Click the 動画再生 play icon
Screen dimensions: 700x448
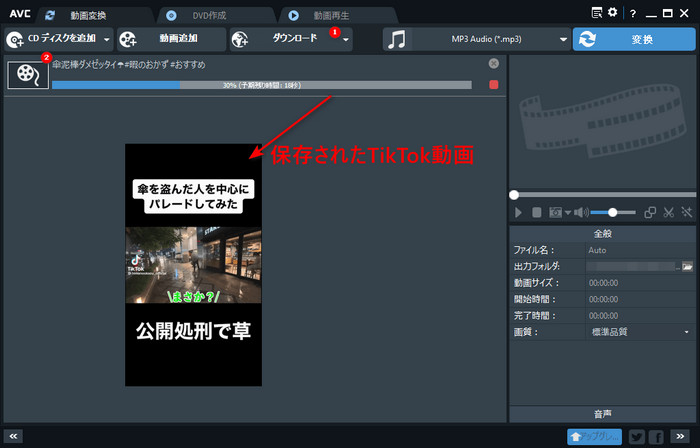[x=293, y=16]
